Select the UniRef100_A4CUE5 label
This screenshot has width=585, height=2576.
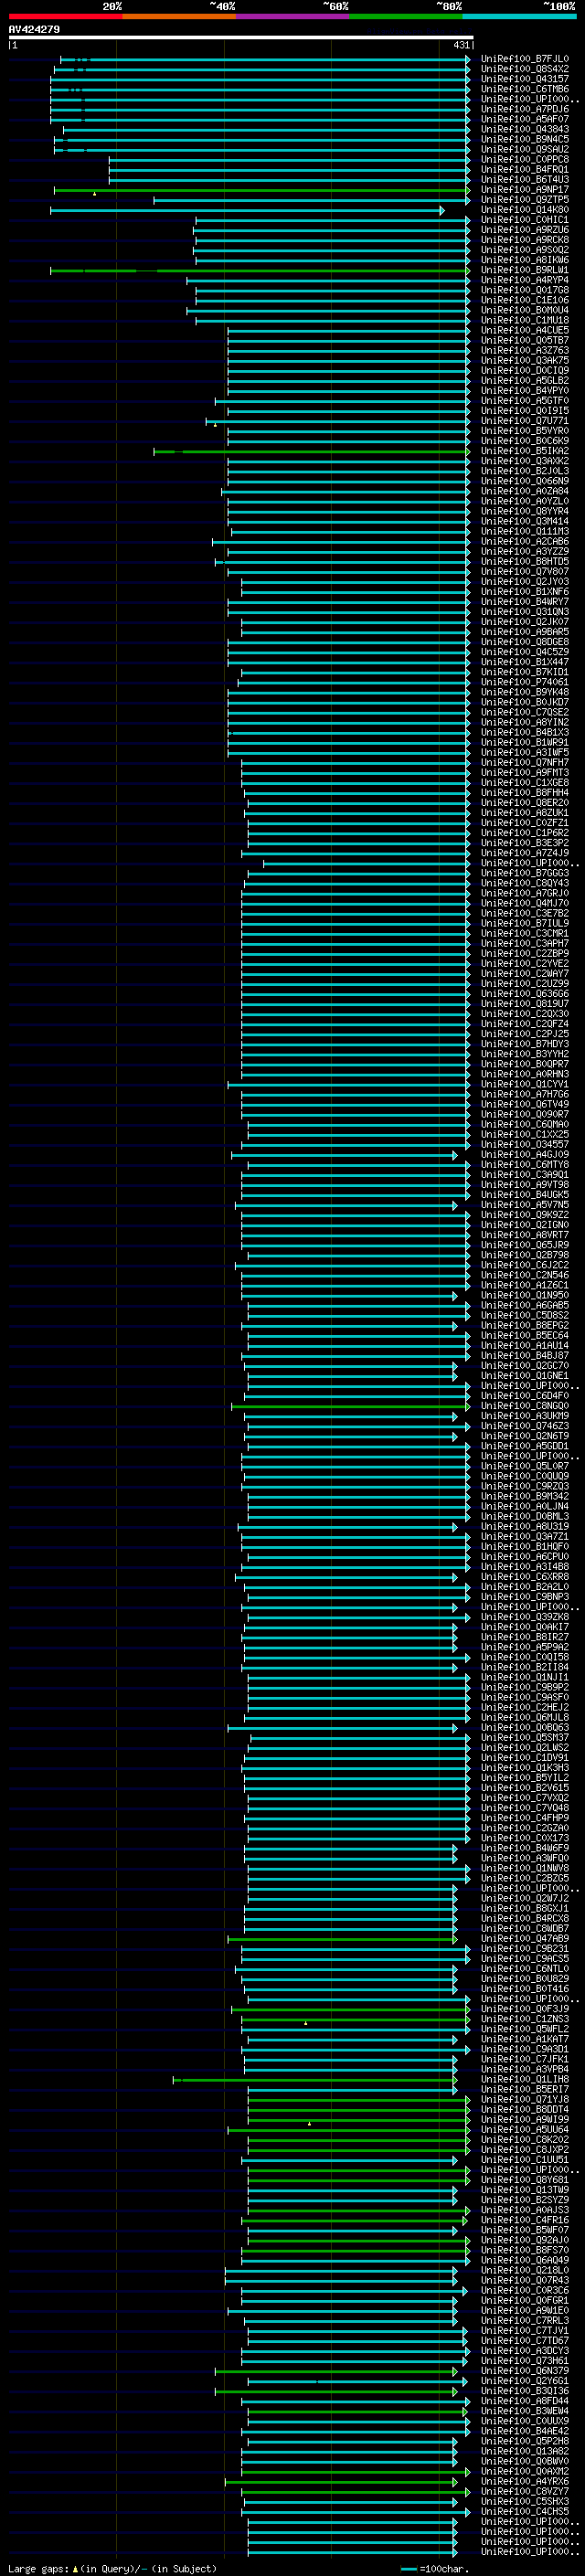[x=525, y=330]
